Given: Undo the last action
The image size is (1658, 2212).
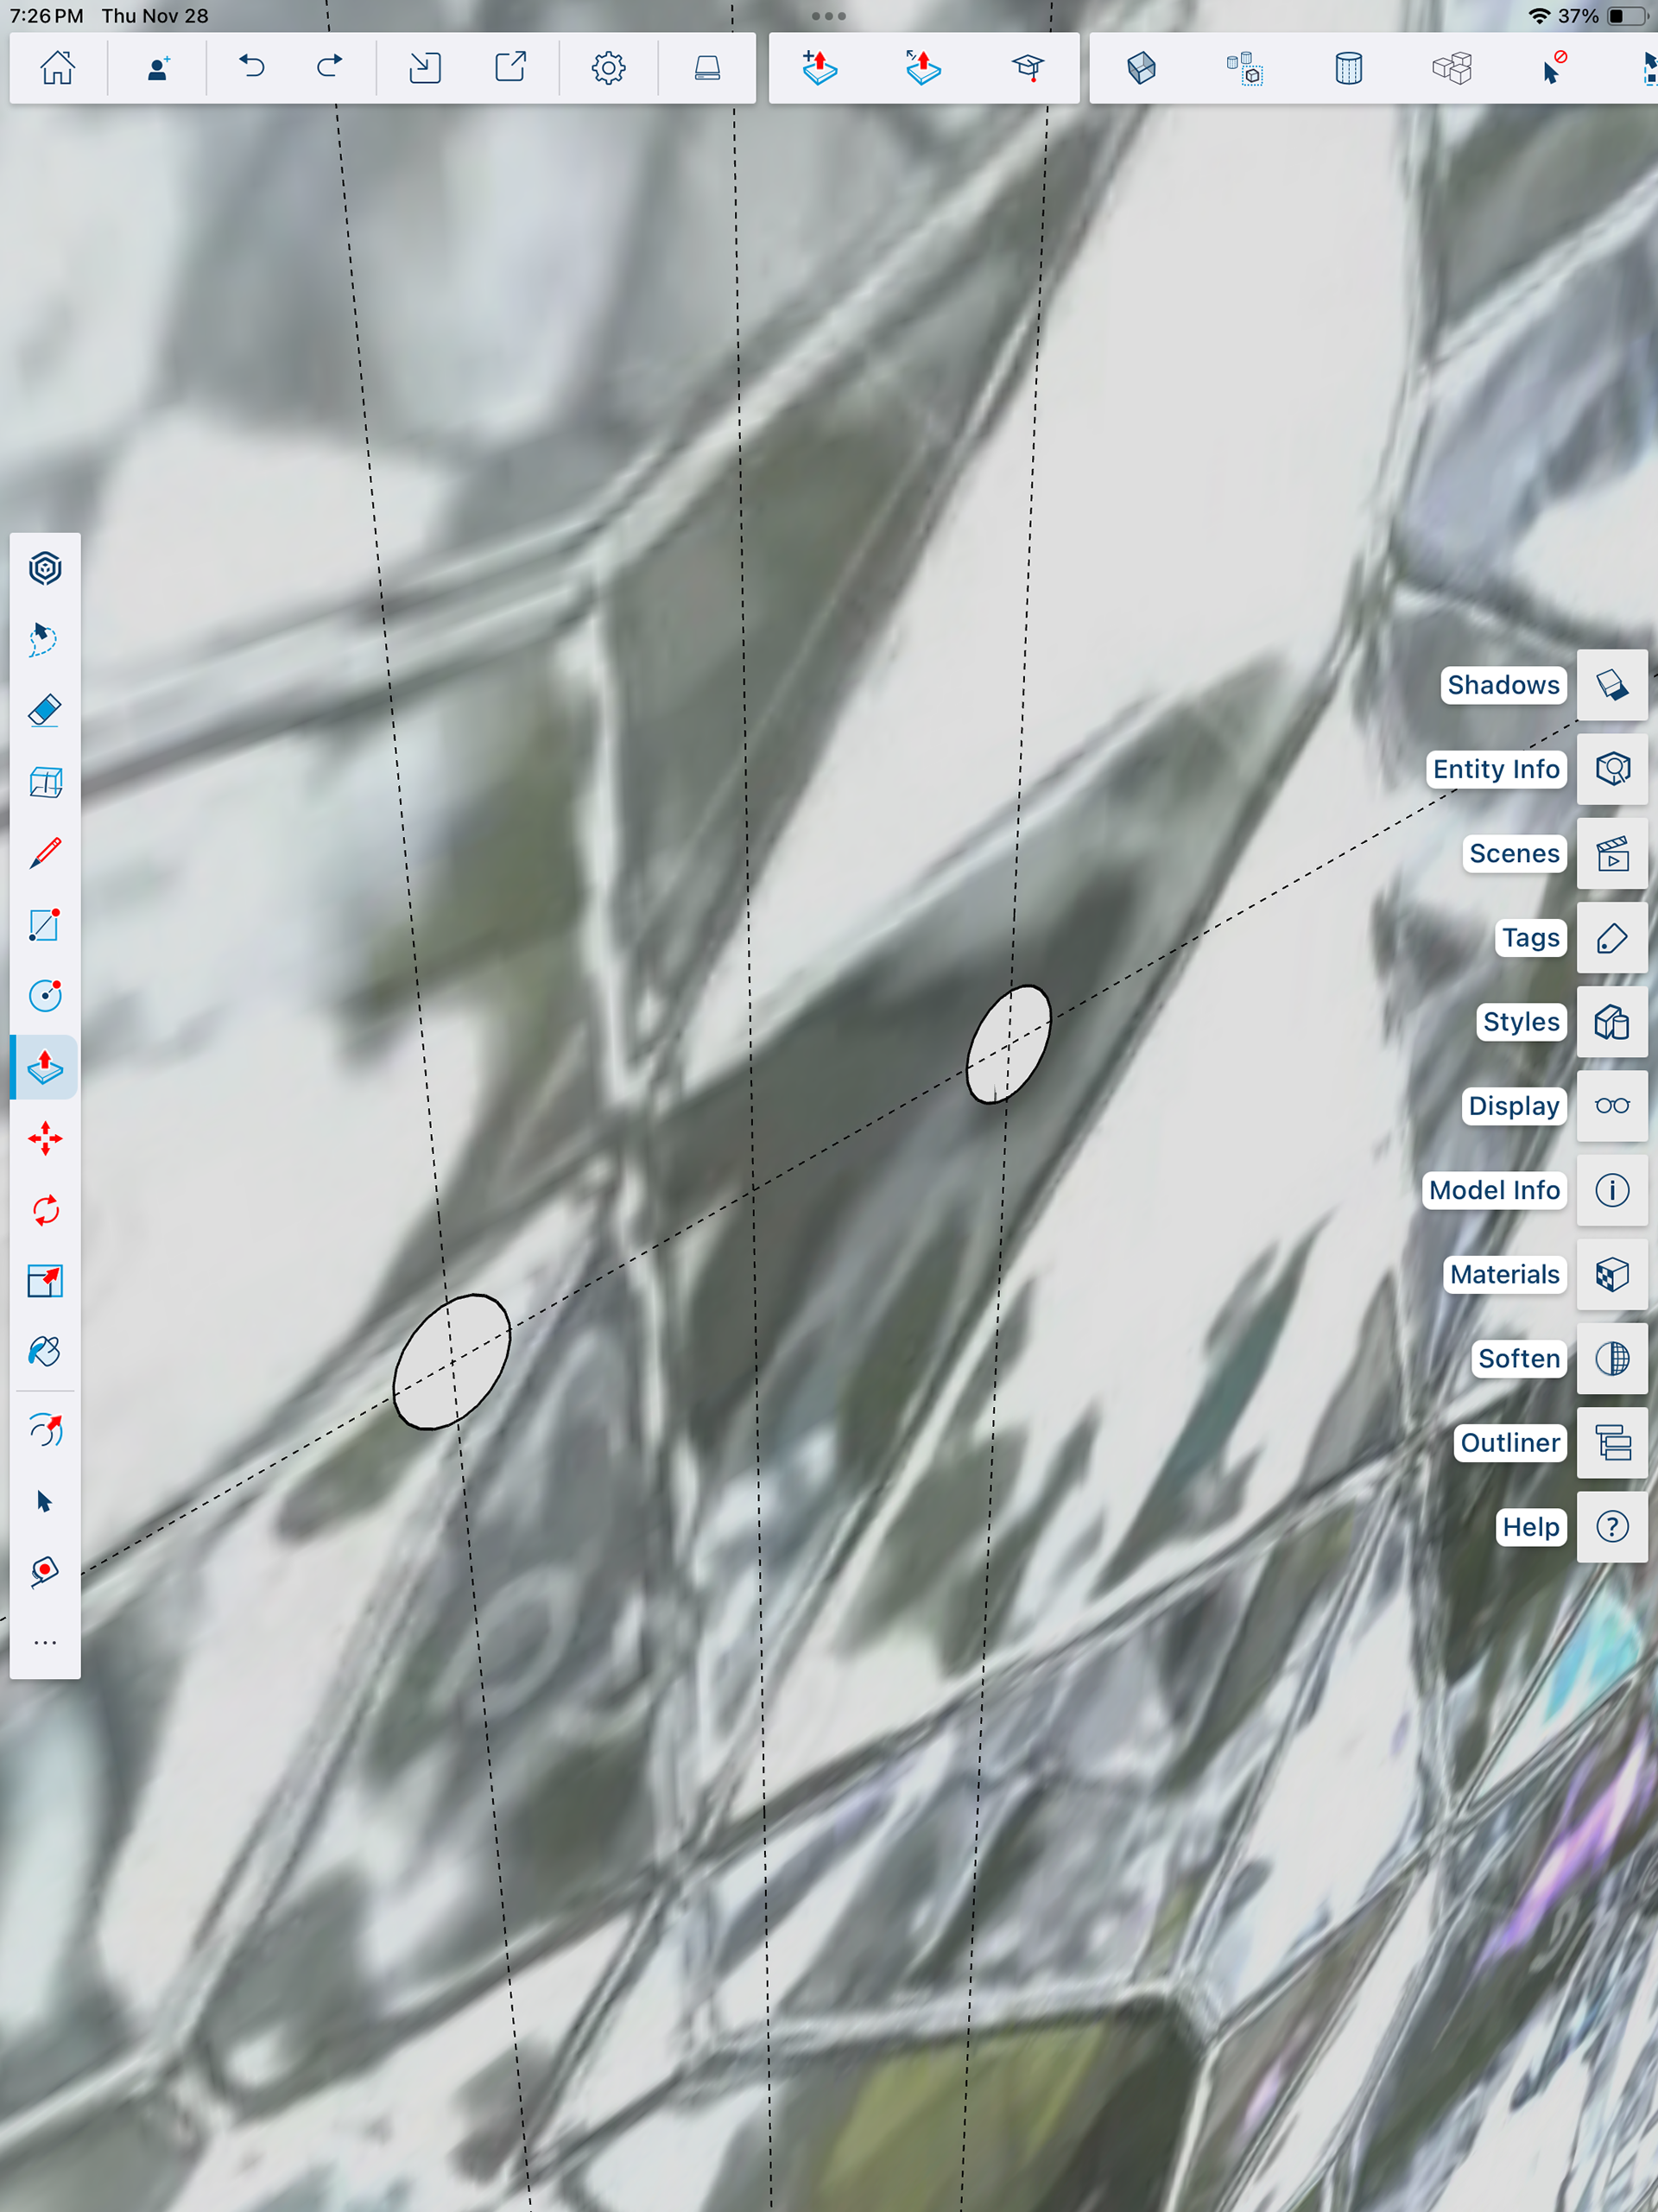Looking at the screenshot, I should (252, 68).
